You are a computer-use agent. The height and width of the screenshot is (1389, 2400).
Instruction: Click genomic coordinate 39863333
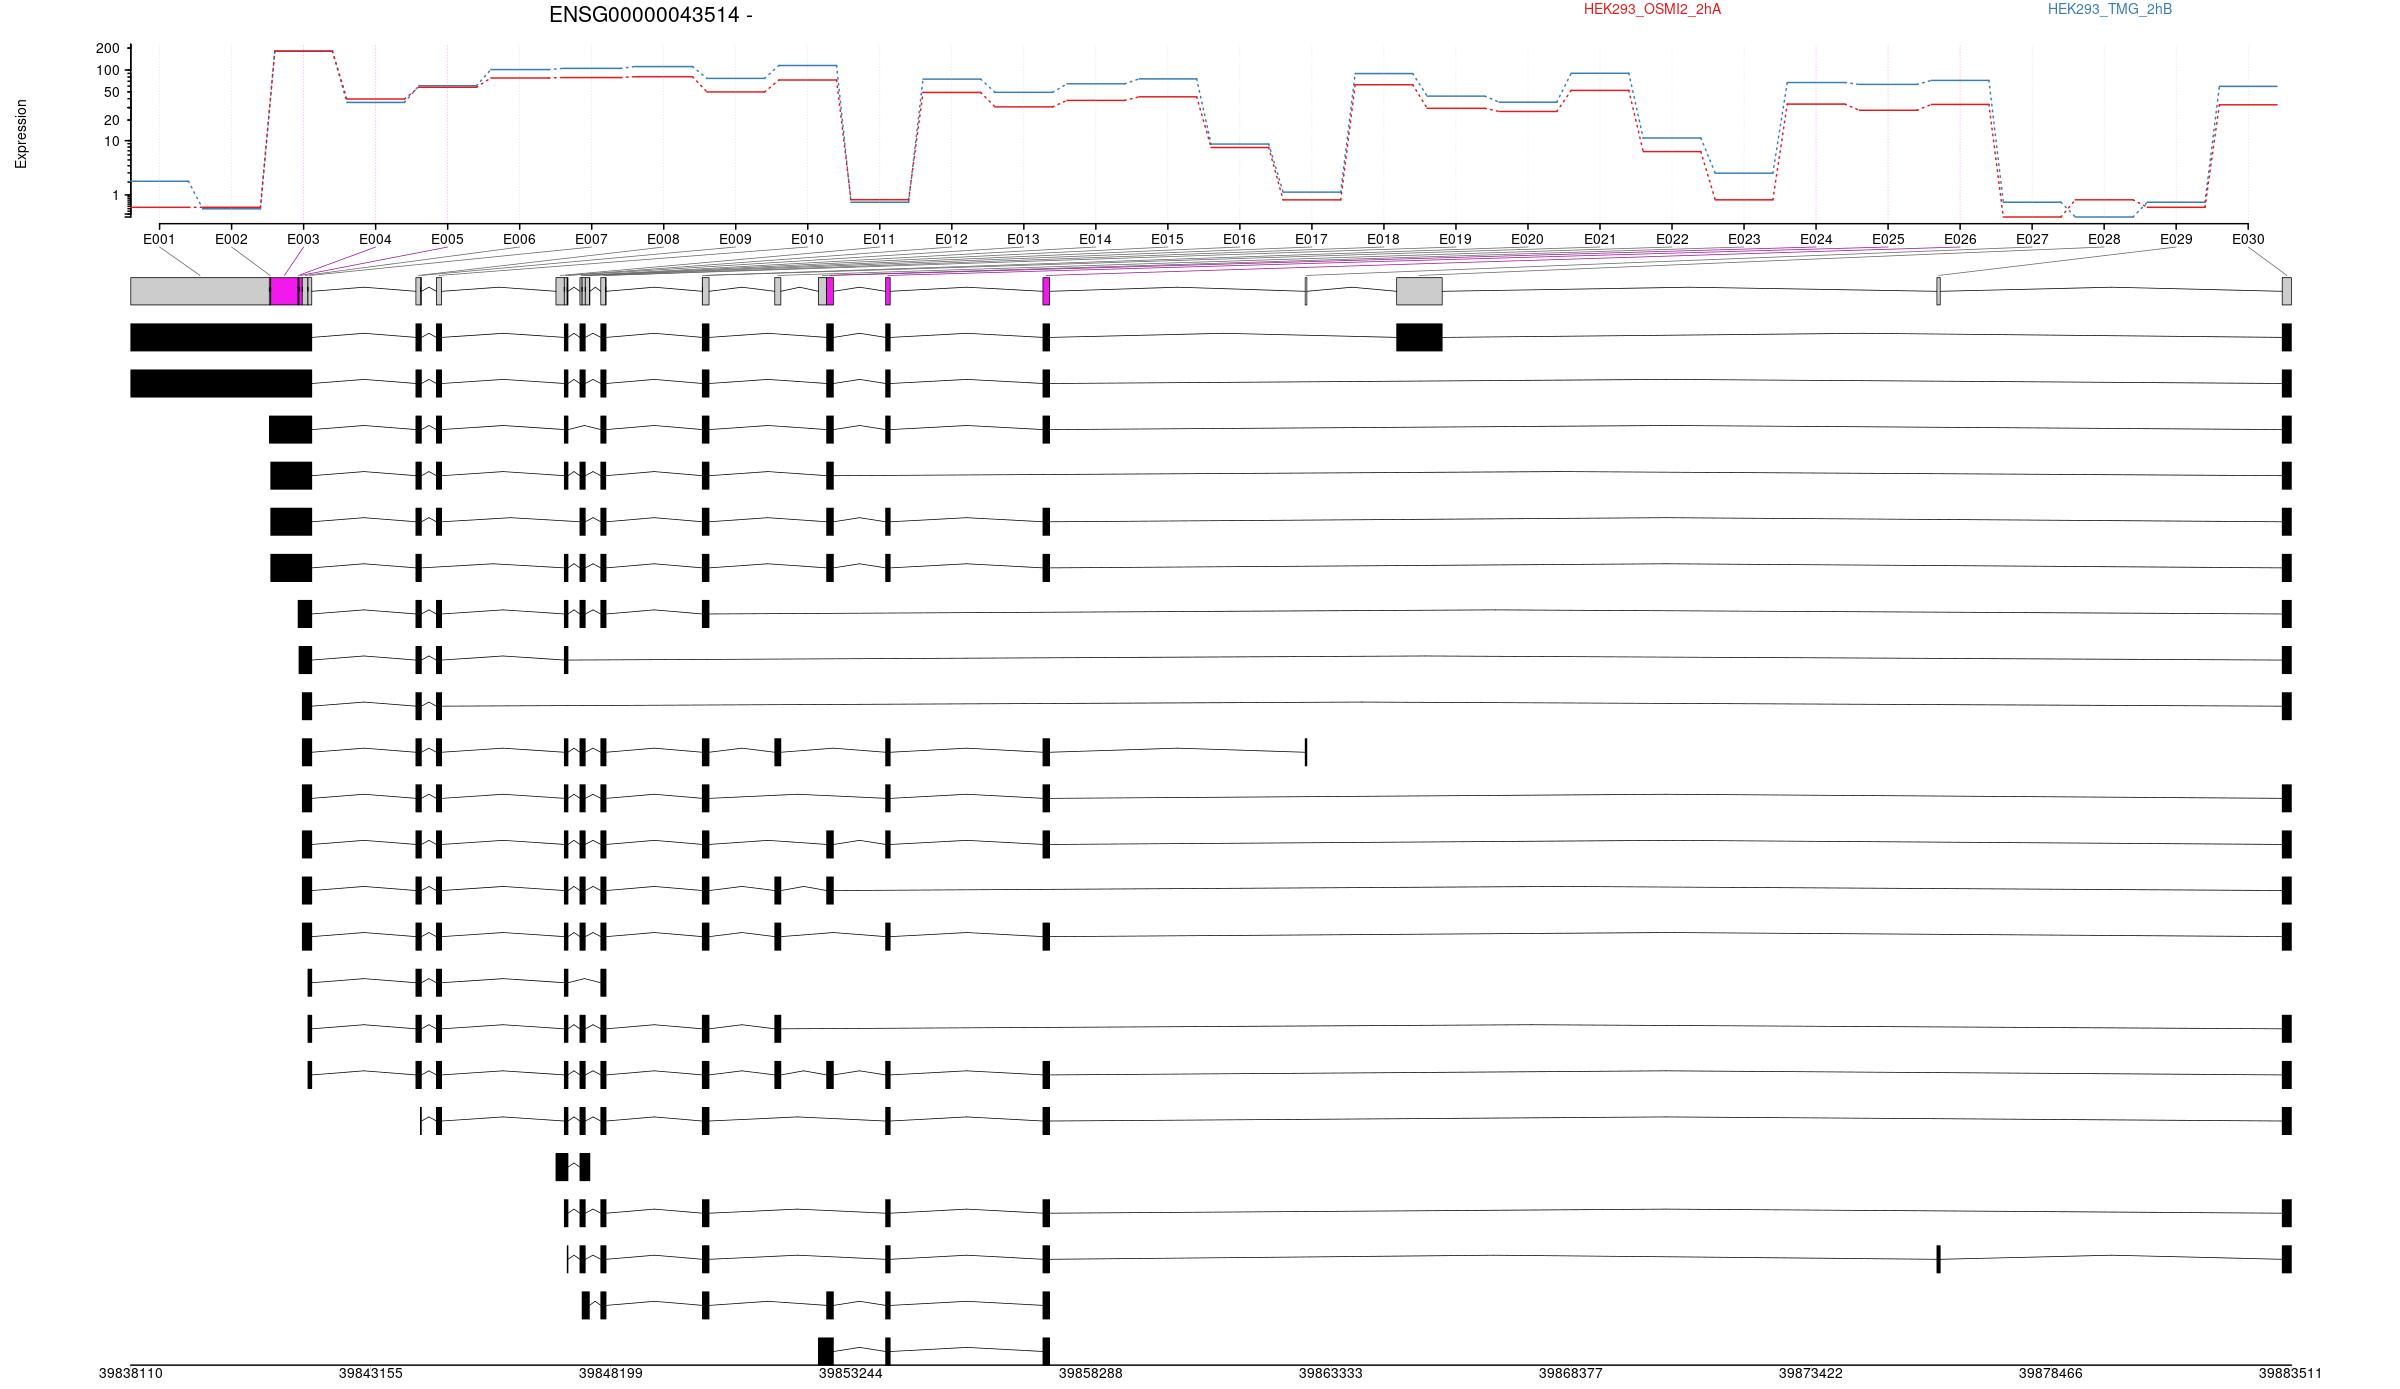coord(1330,1374)
